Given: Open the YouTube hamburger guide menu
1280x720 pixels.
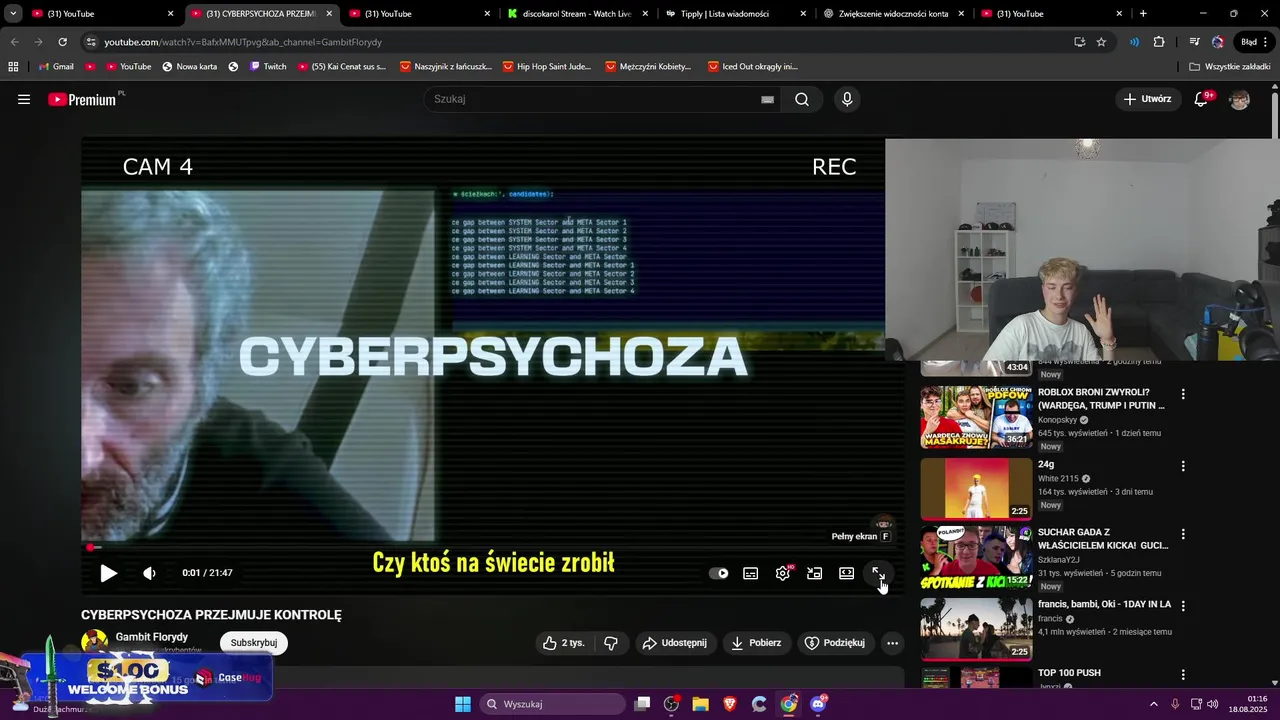Looking at the screenshot, I should (24, 99).
